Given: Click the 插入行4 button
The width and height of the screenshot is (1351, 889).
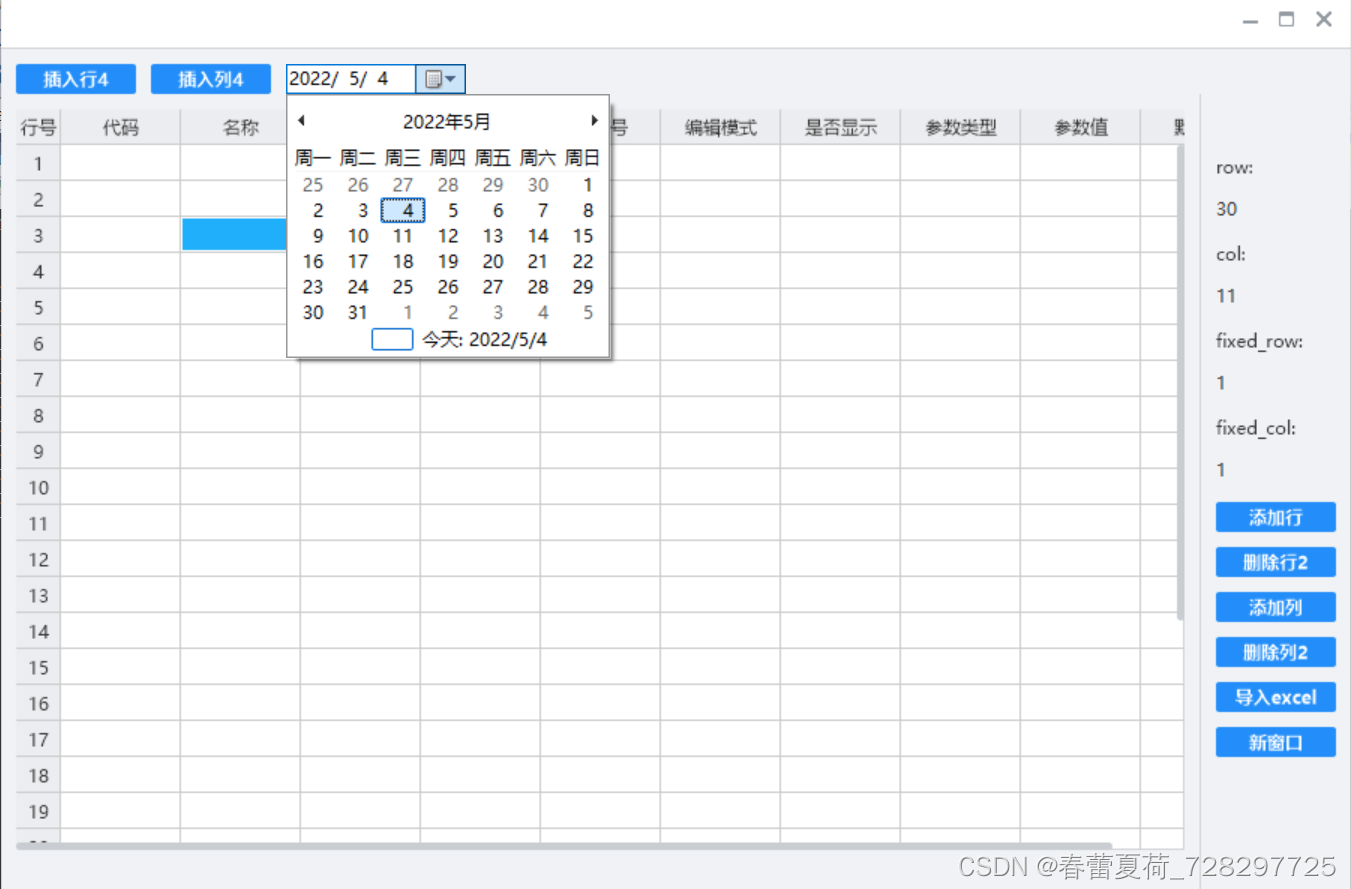Looking at the screenshot, I should coord(75,78).
